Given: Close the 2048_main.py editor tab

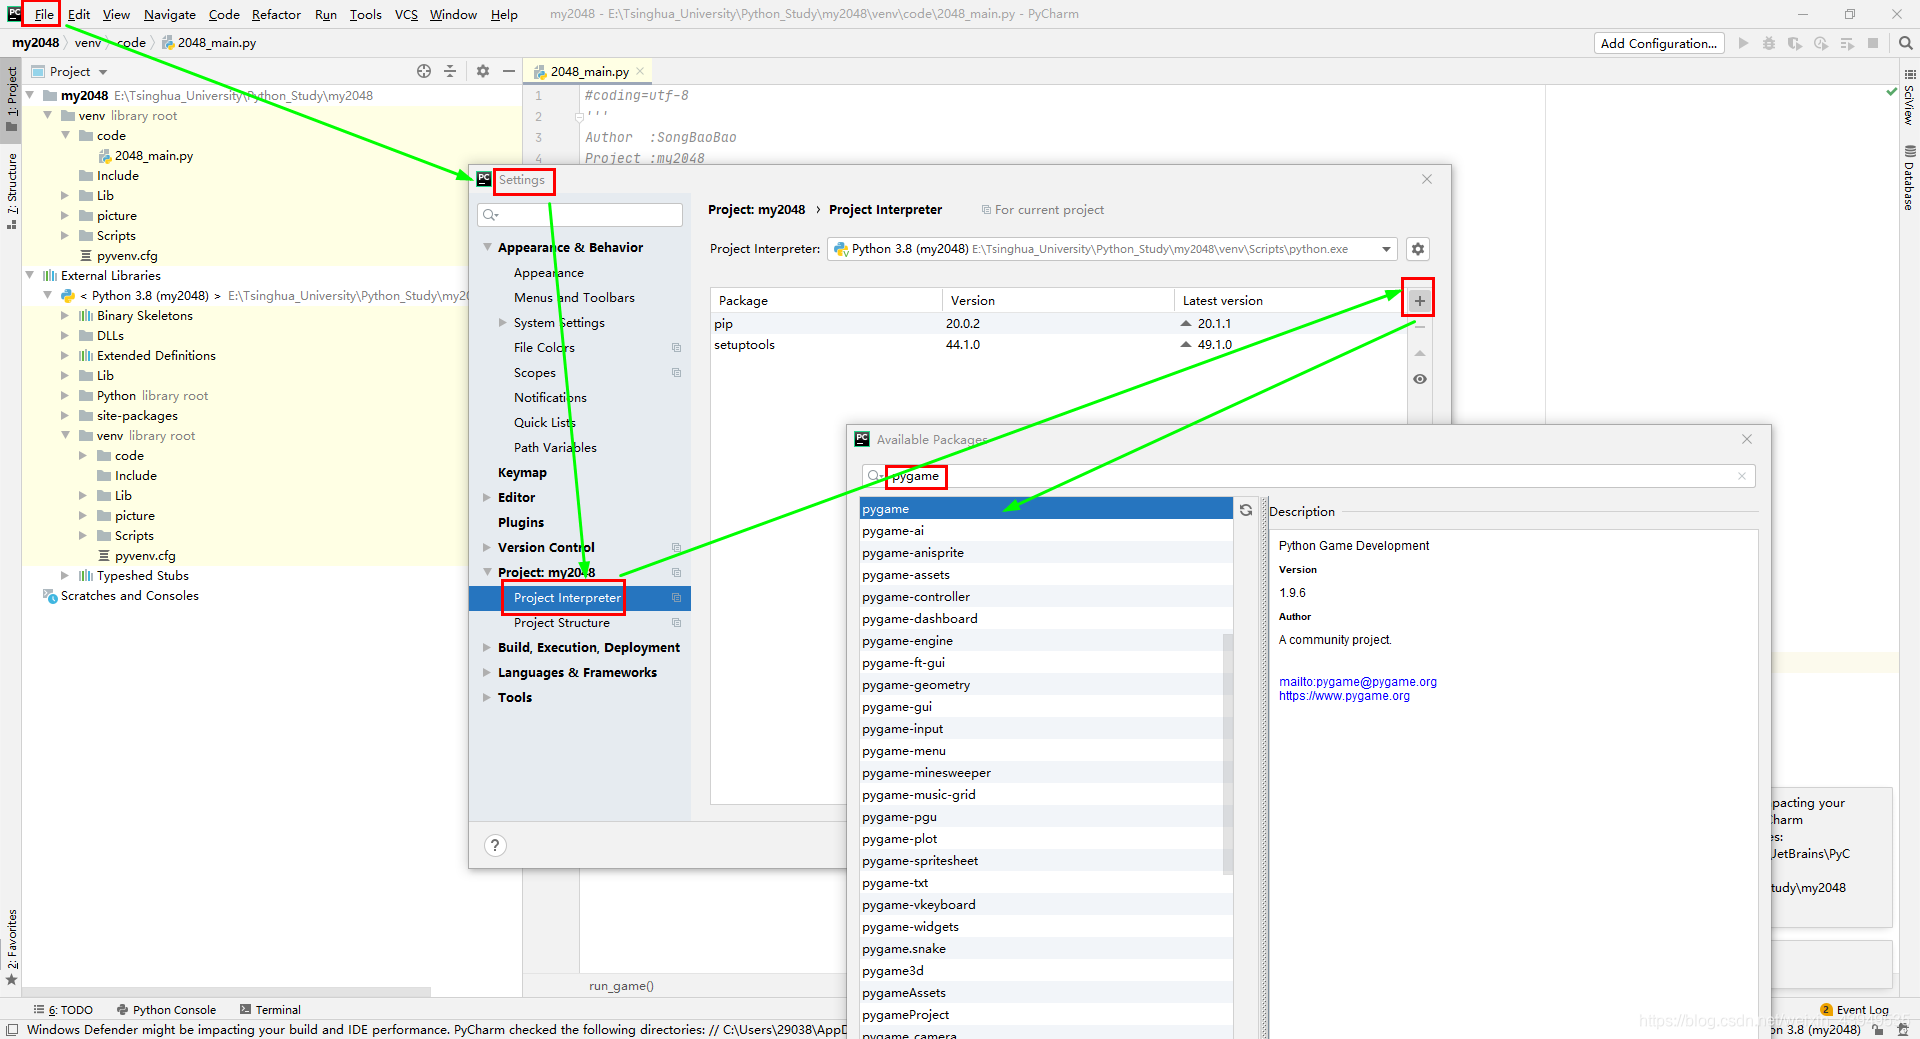Looking at the screenshot, I should [x=640, y=71].
